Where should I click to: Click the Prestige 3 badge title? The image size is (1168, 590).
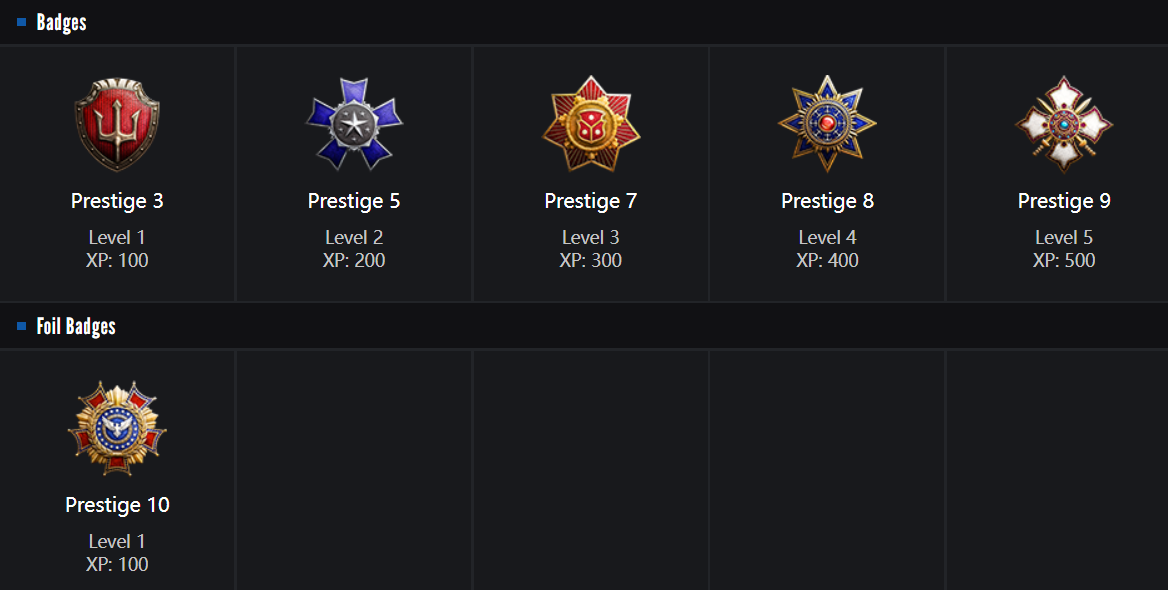pyautogui.click(x=117, y=201)
